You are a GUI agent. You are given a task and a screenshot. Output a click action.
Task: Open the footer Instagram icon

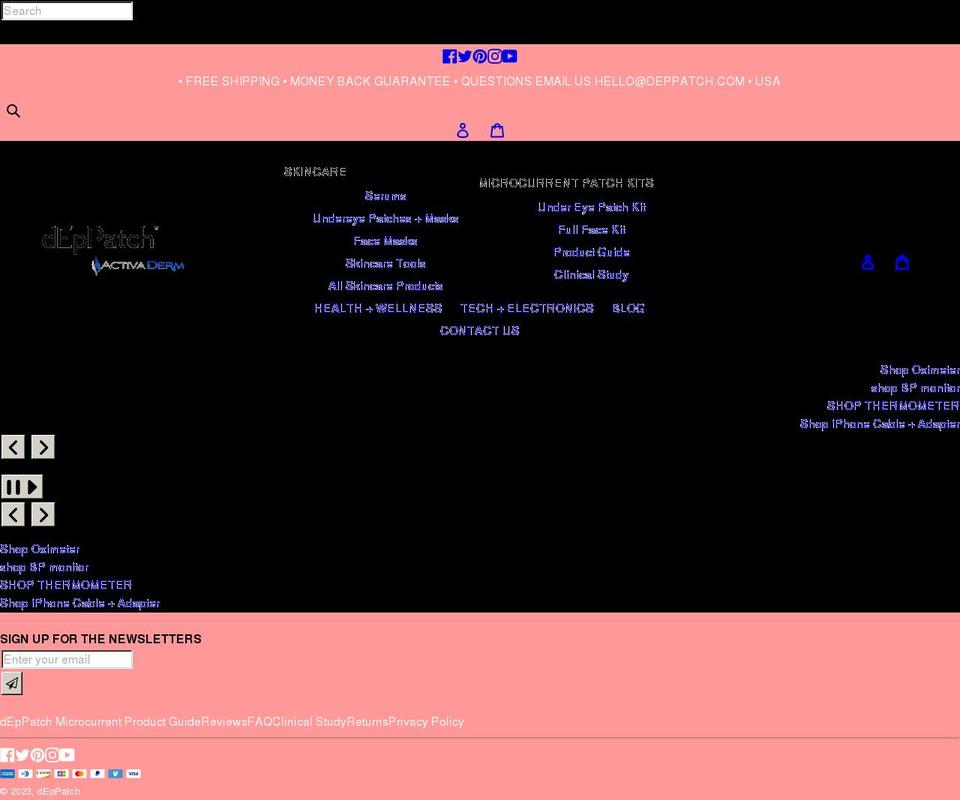(x=52, y=755)
